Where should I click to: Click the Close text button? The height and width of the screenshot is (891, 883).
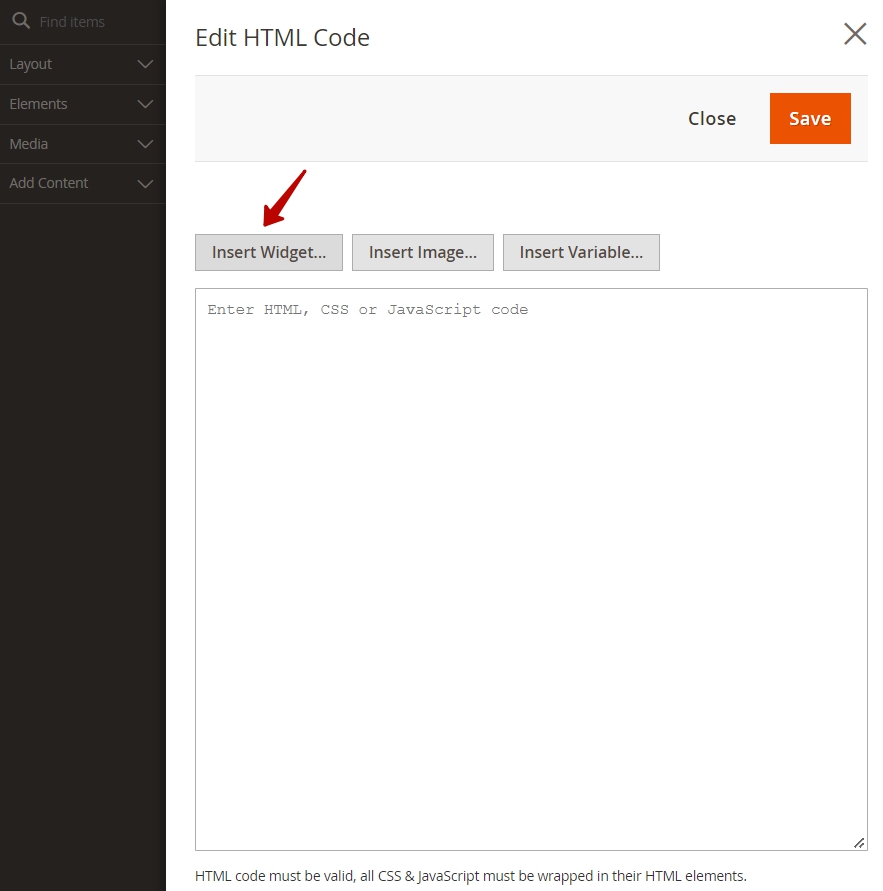click(712, 118)
